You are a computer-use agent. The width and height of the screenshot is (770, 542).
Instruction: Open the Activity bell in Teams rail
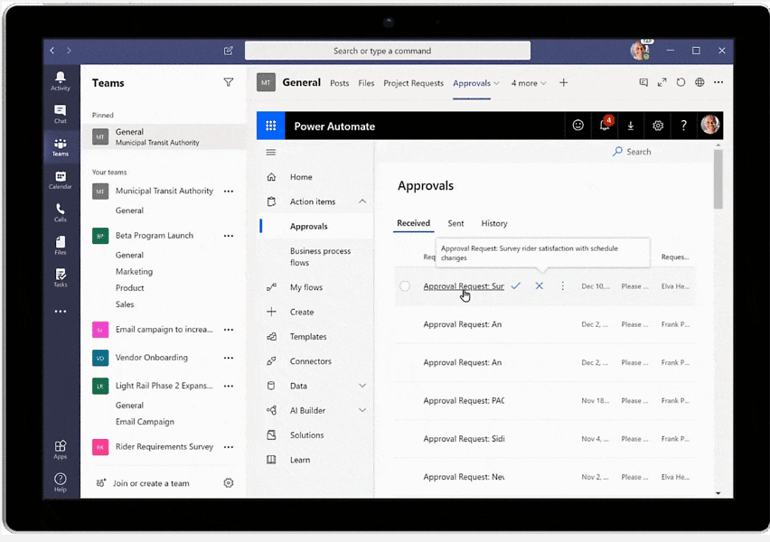point(60,81)
